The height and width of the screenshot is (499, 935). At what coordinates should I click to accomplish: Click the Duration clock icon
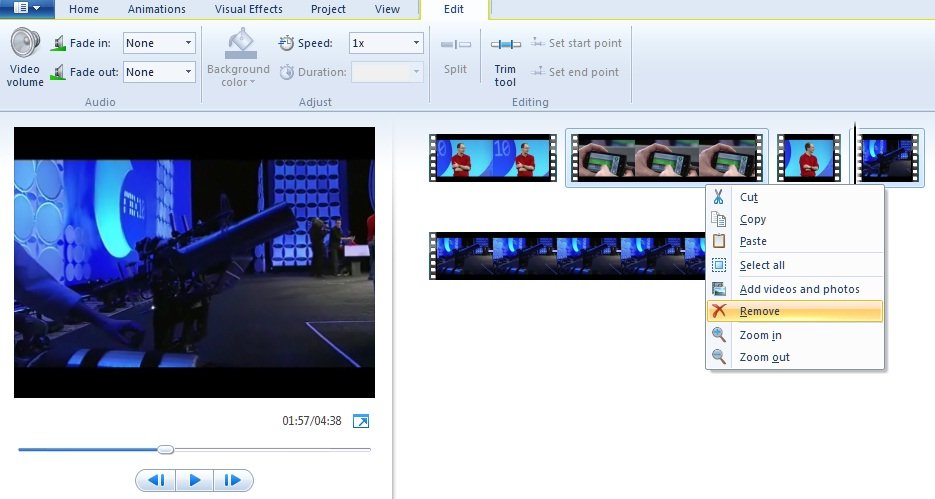[x=287, y=72]
